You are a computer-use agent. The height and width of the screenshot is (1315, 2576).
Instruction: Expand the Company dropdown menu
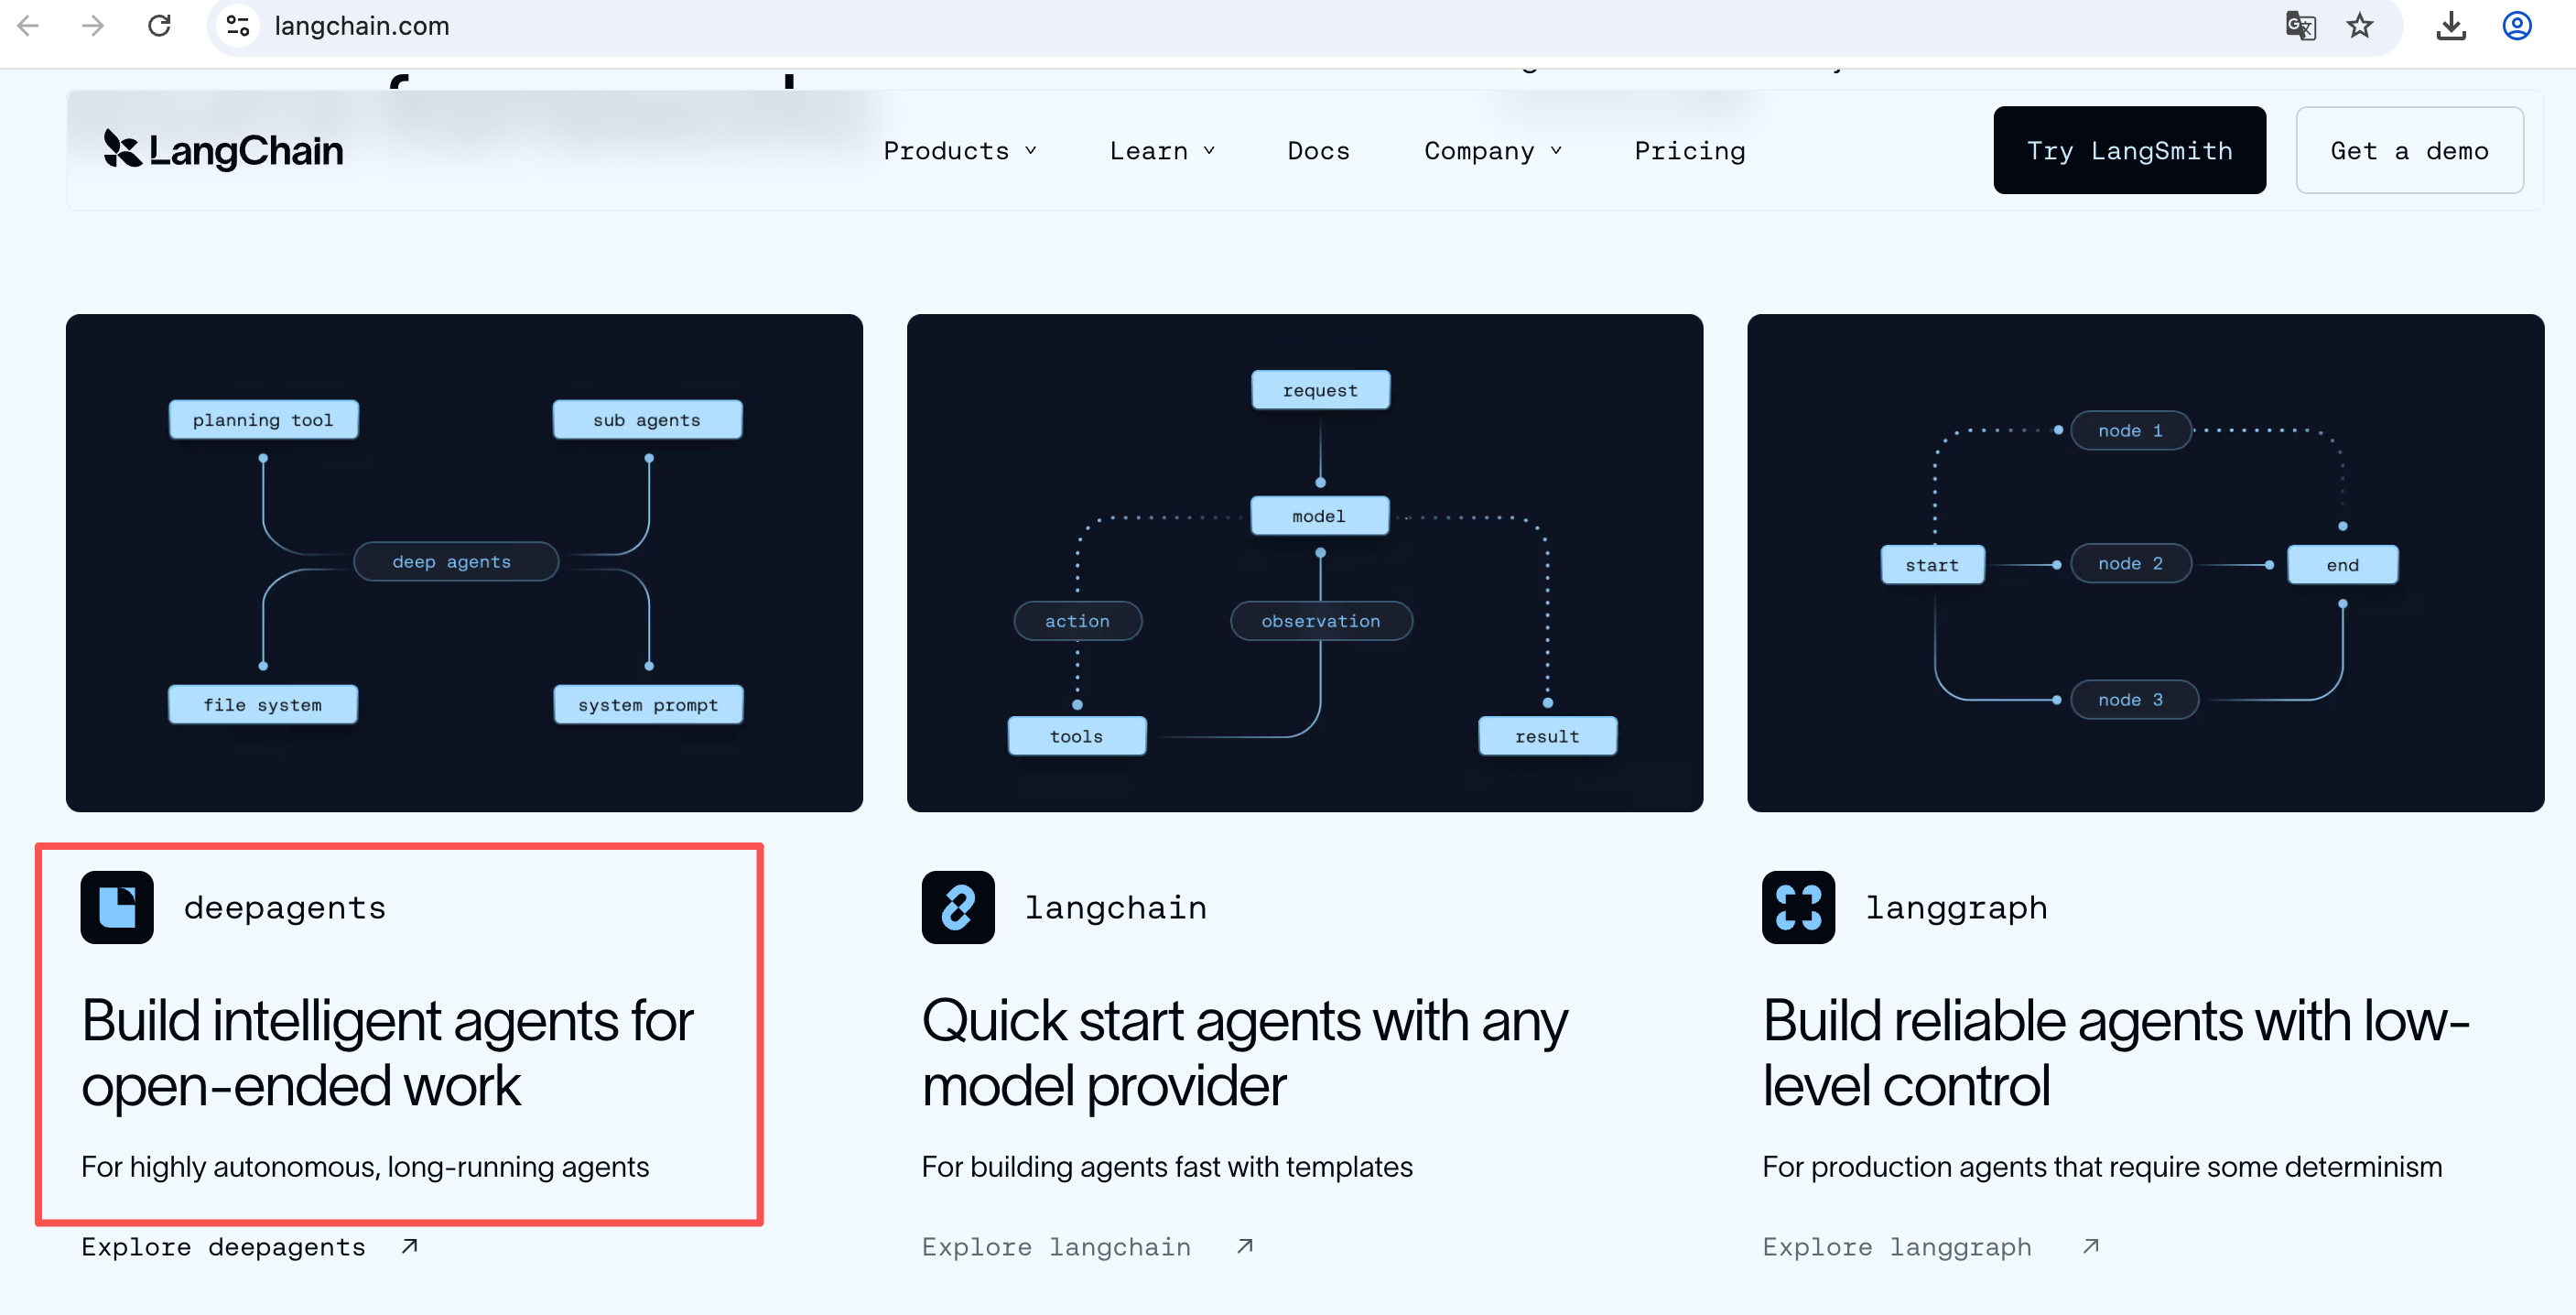click(x=1491, y=151)
